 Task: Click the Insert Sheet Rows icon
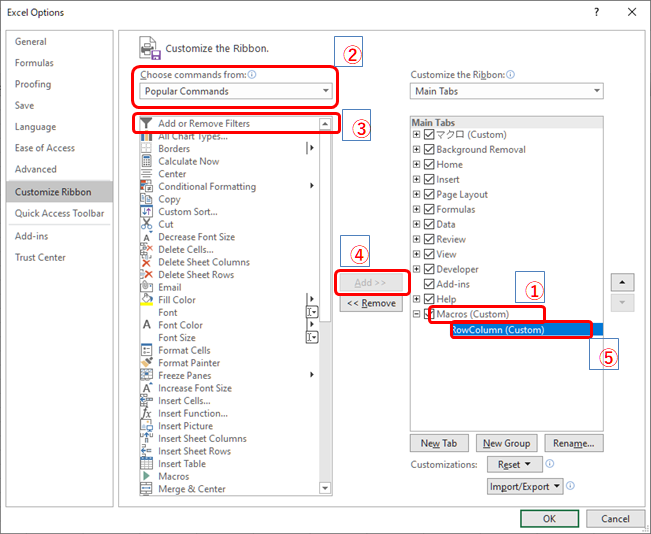coord(146,451)
